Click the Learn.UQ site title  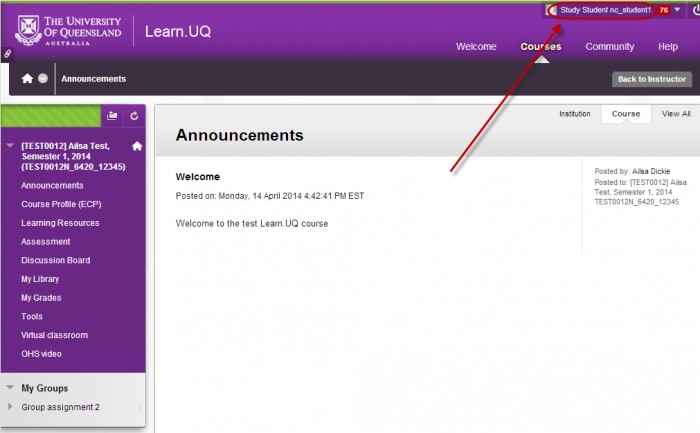(x=178, y=31)
